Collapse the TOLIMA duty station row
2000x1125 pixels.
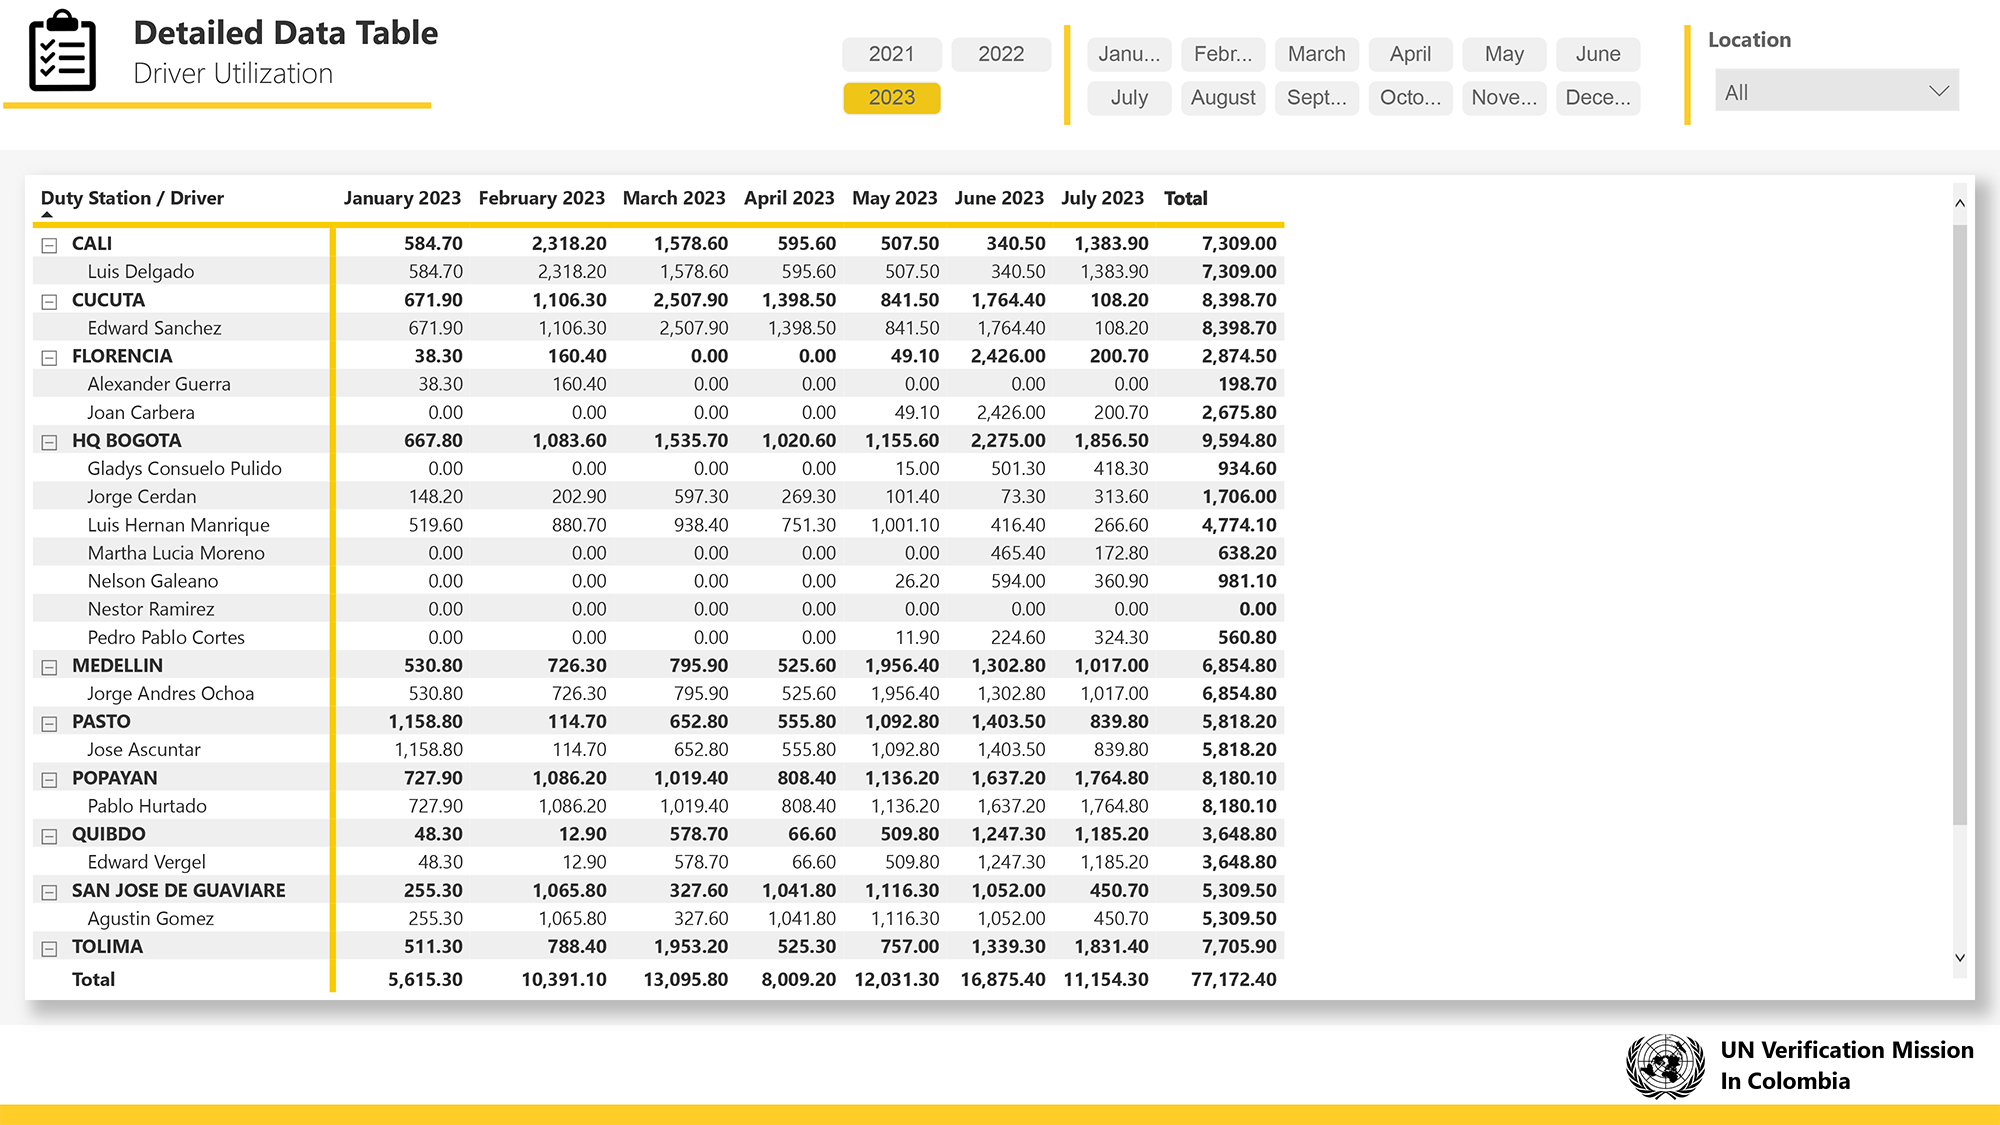pos(49,948)
